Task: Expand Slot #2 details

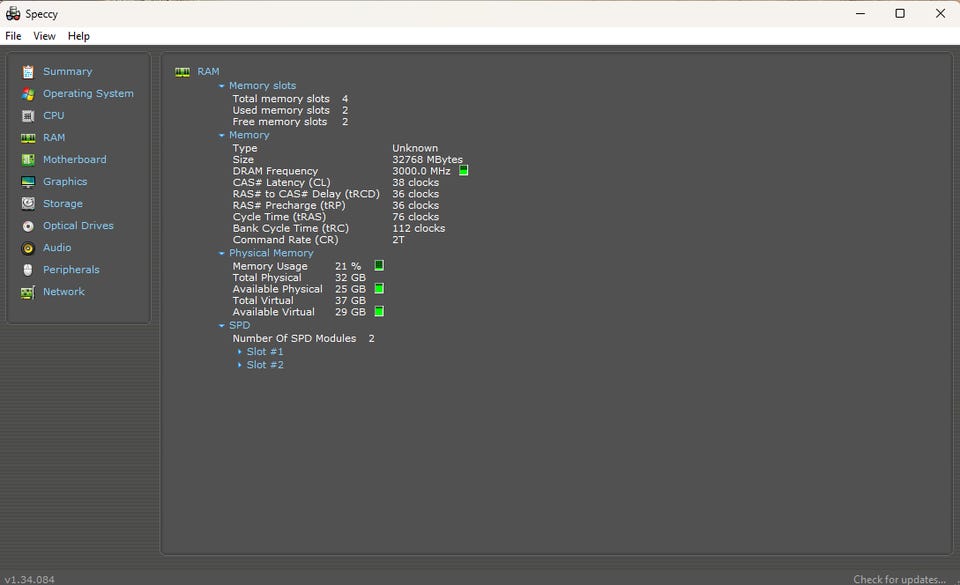Action: point(239,365)
